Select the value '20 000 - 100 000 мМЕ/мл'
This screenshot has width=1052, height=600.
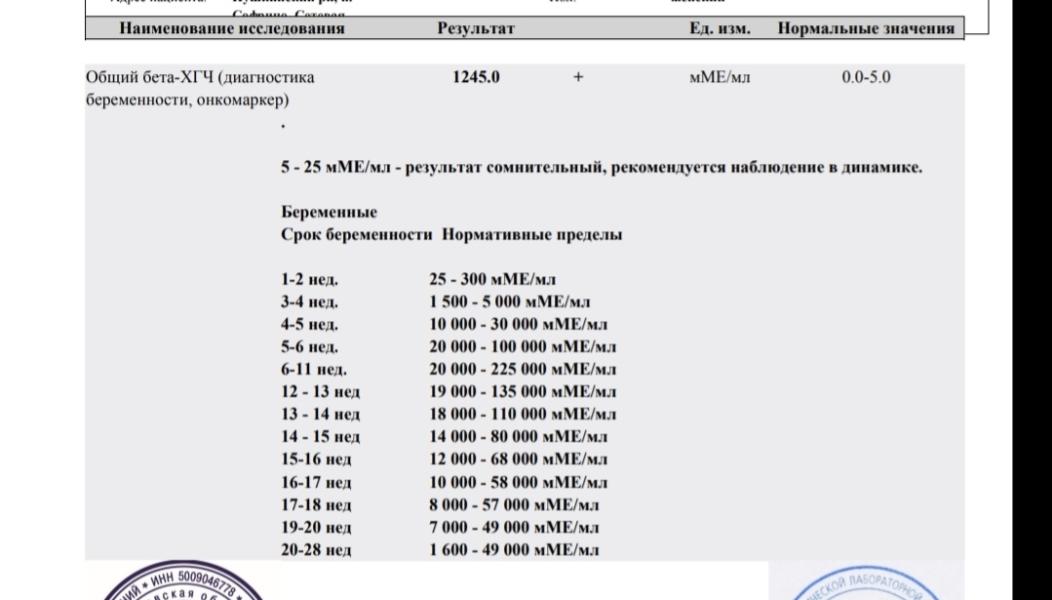[523, 347]
